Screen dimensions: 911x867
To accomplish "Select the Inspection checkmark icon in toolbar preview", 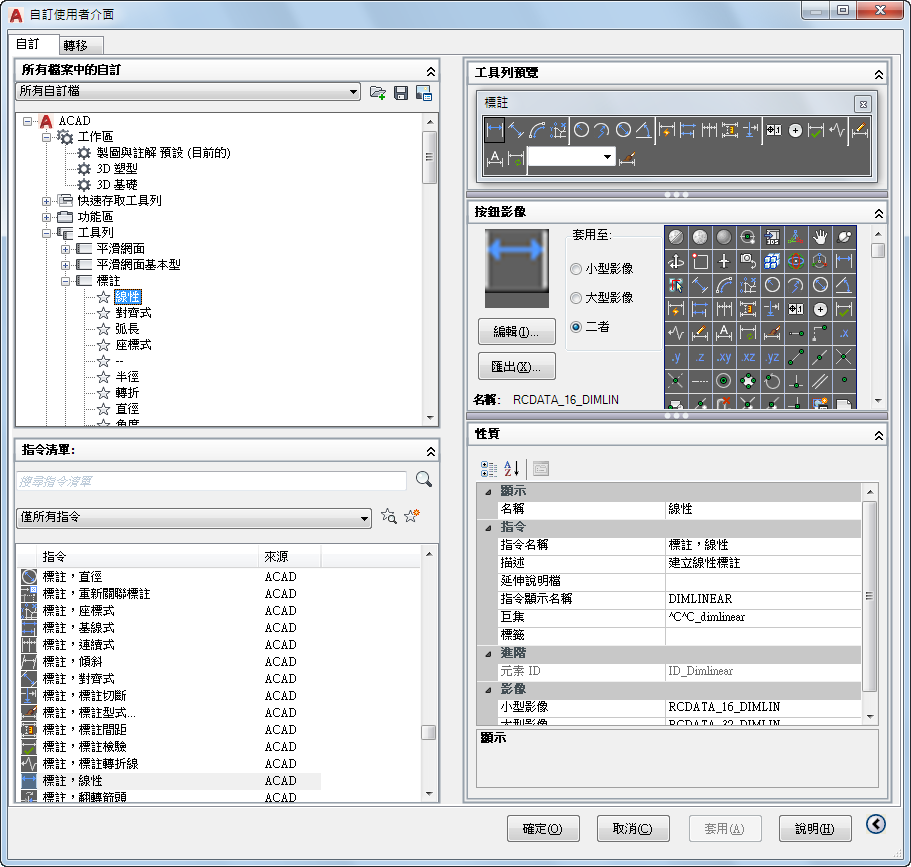I will coord(816,130).
